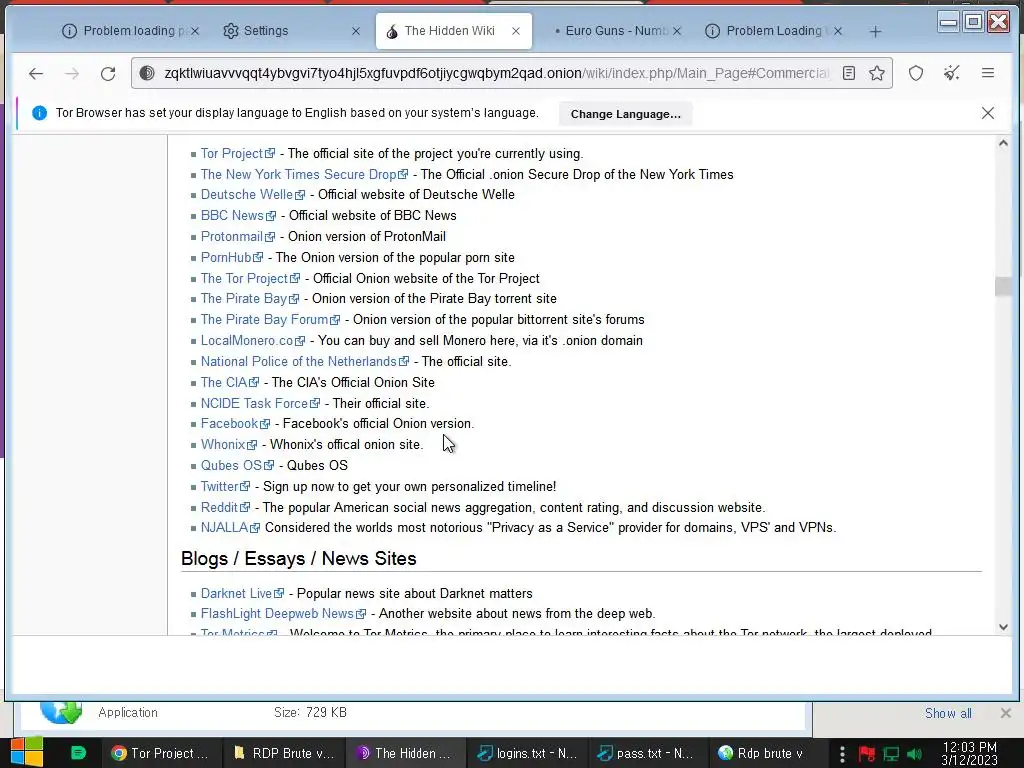Click the New Identity broom icon
Viewport: 1024px width, 768px height.
952,73
